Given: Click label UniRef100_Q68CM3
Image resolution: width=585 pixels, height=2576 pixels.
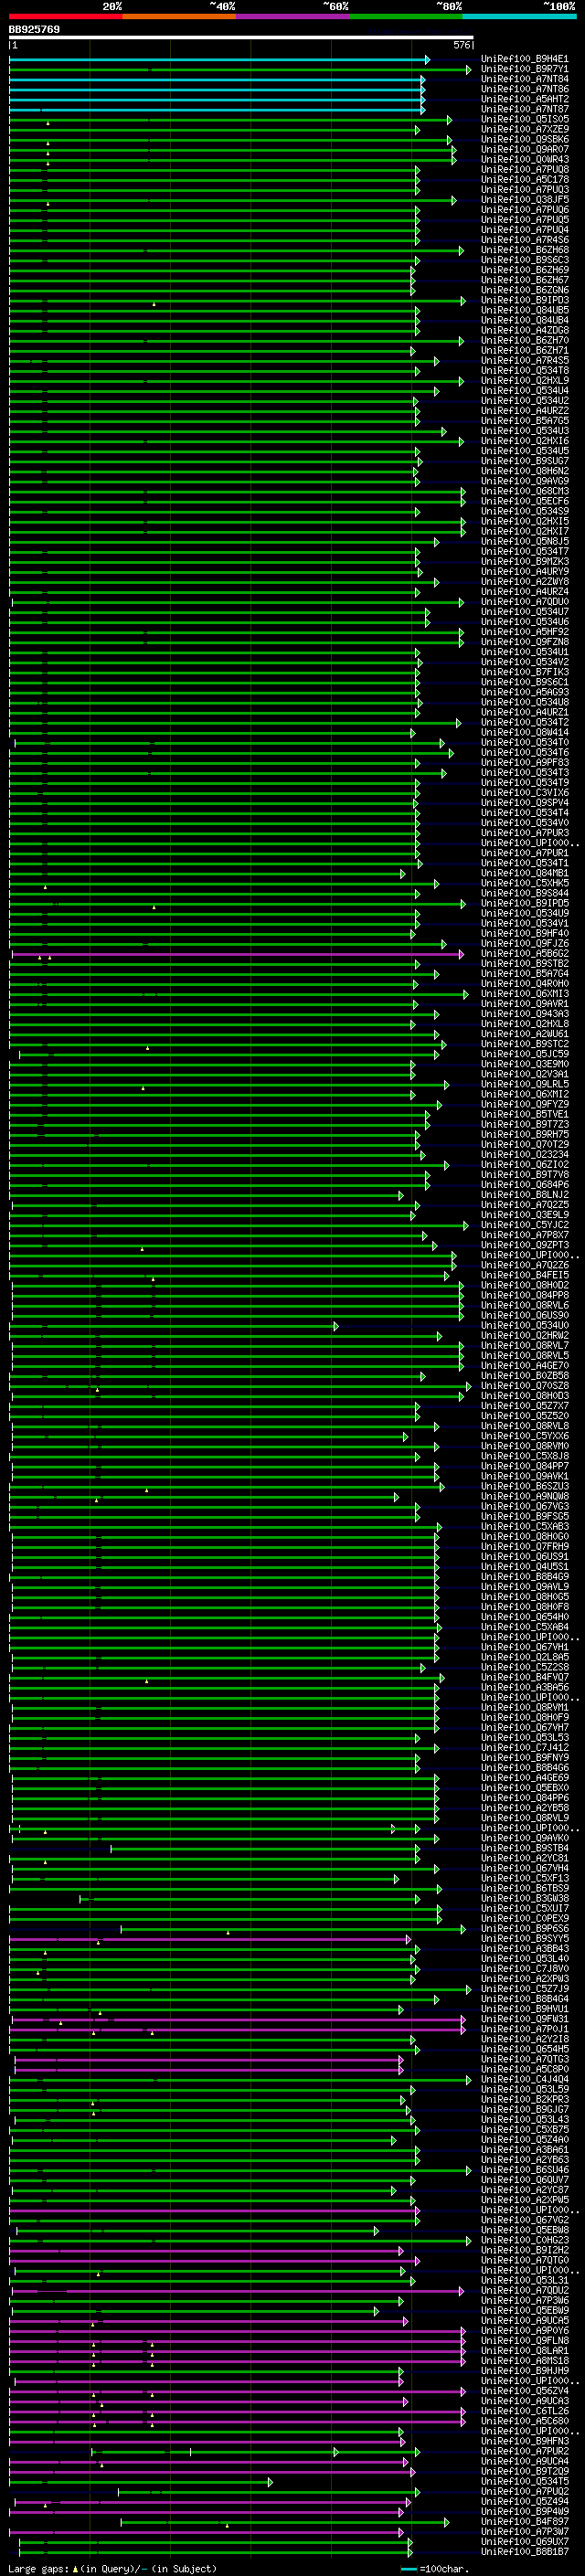Looking at the screenshot, I should (x=524, y=491).
